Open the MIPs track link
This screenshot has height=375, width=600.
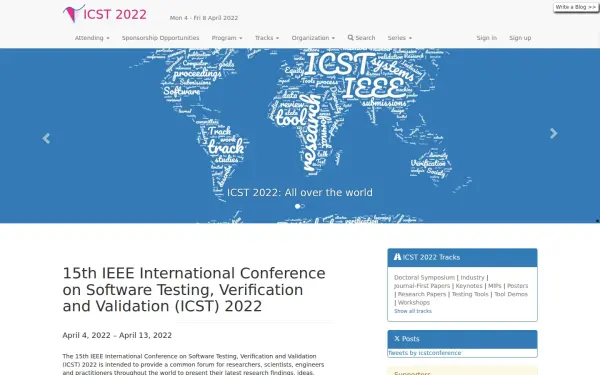(494, 286)
